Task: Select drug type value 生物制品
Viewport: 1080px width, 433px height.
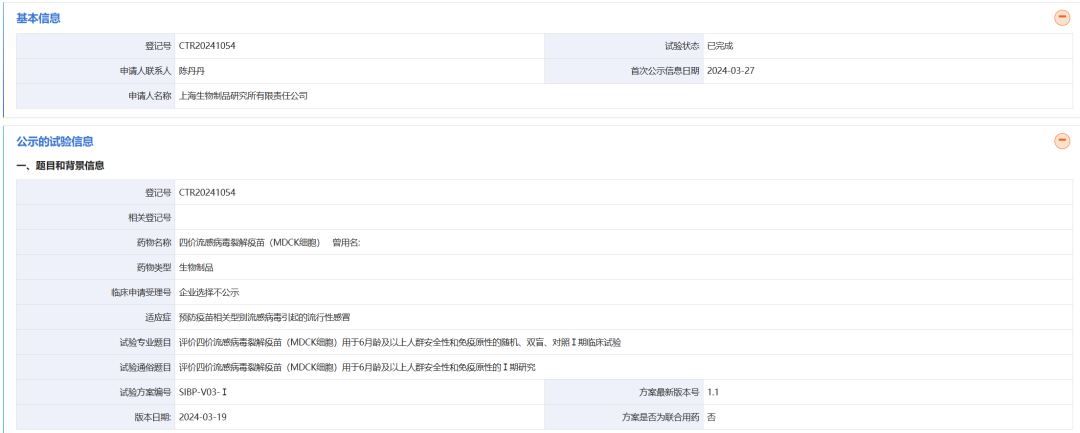Action: pos(196,267)
